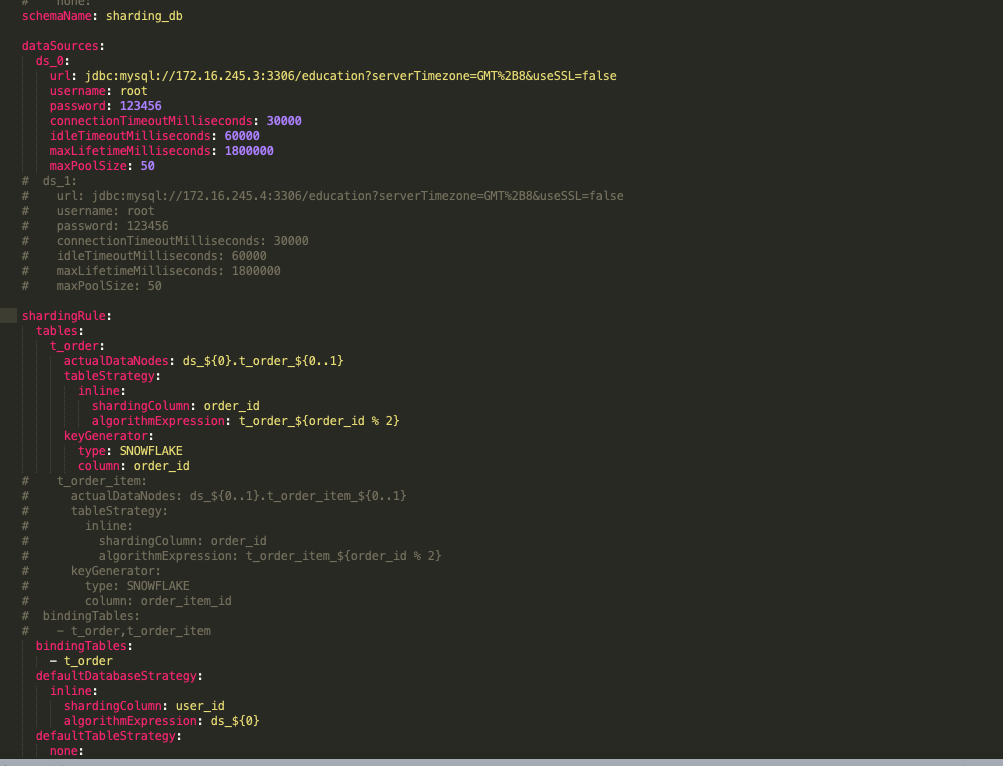The image size is (1003, 766).
Task: Click the username root value under ds_0
Action: click(134, 91)
